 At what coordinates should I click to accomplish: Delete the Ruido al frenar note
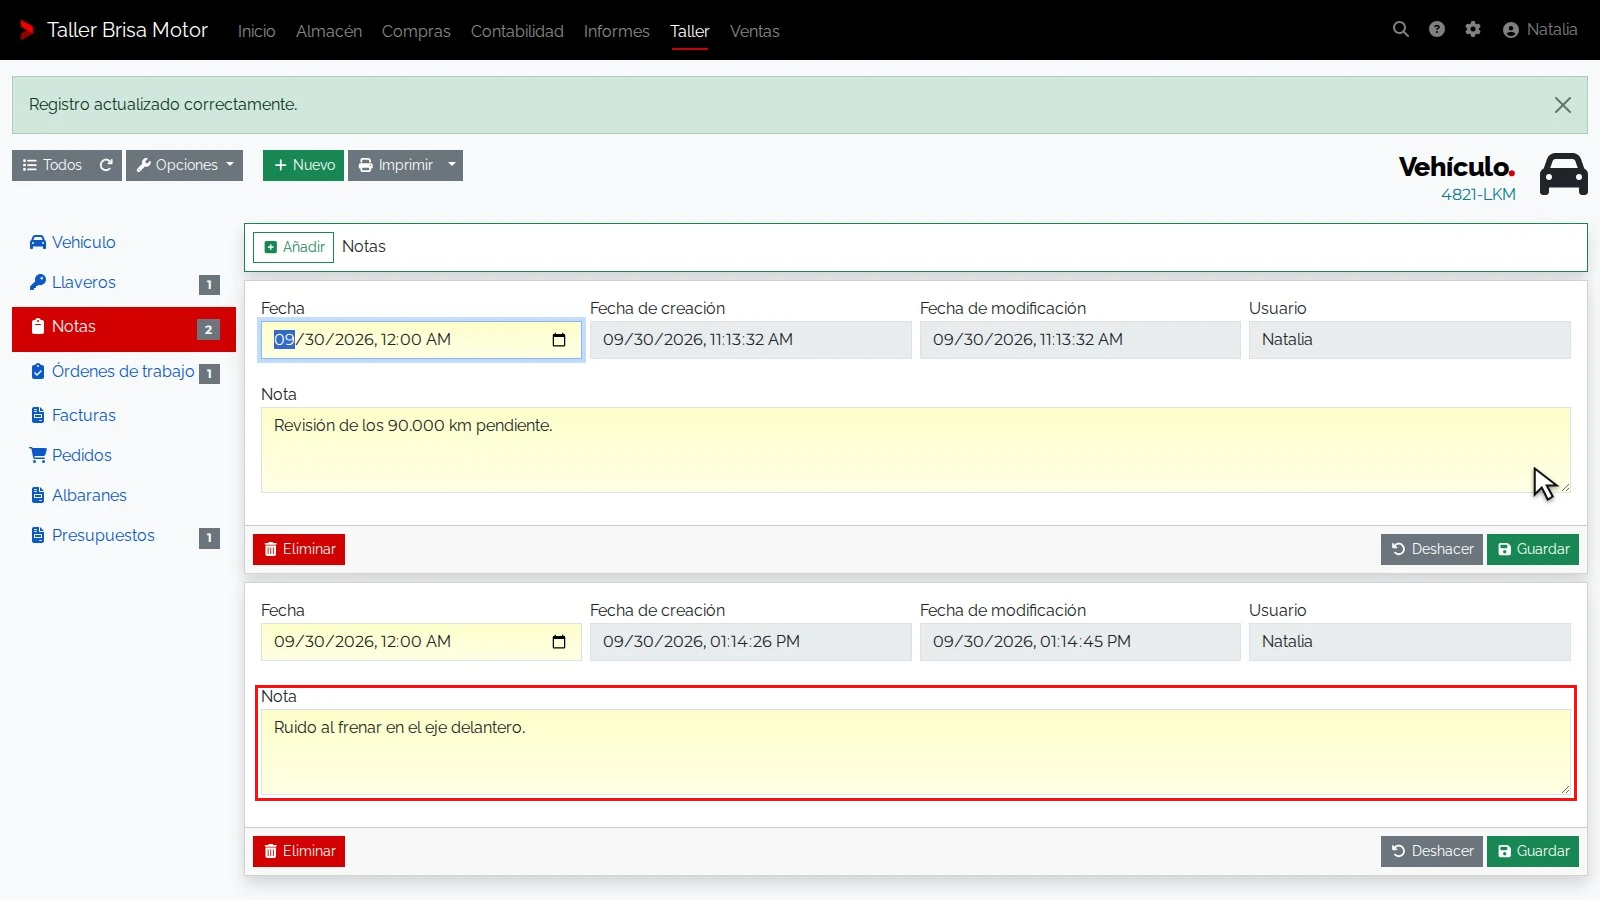pyautogui.click(x=299, y=851)
